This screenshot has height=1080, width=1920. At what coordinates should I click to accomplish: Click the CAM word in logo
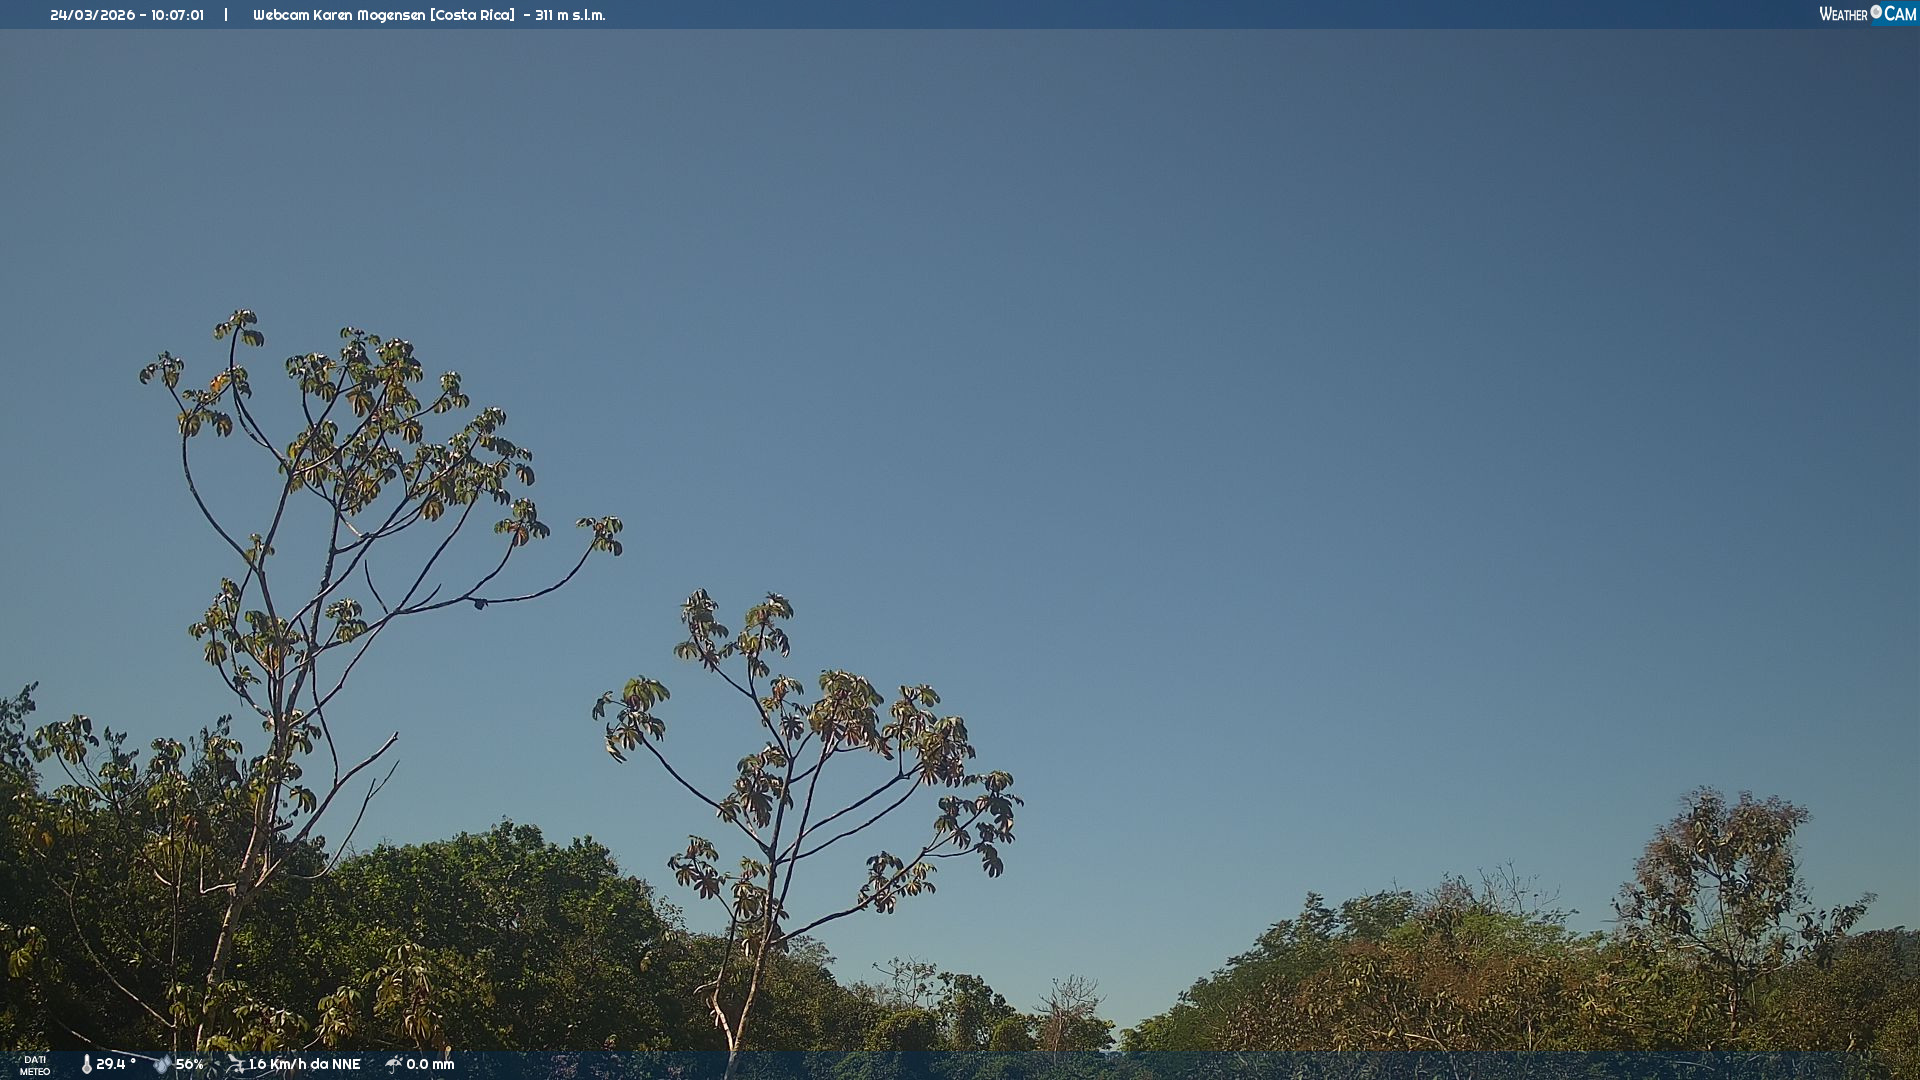pos(1900,14)
